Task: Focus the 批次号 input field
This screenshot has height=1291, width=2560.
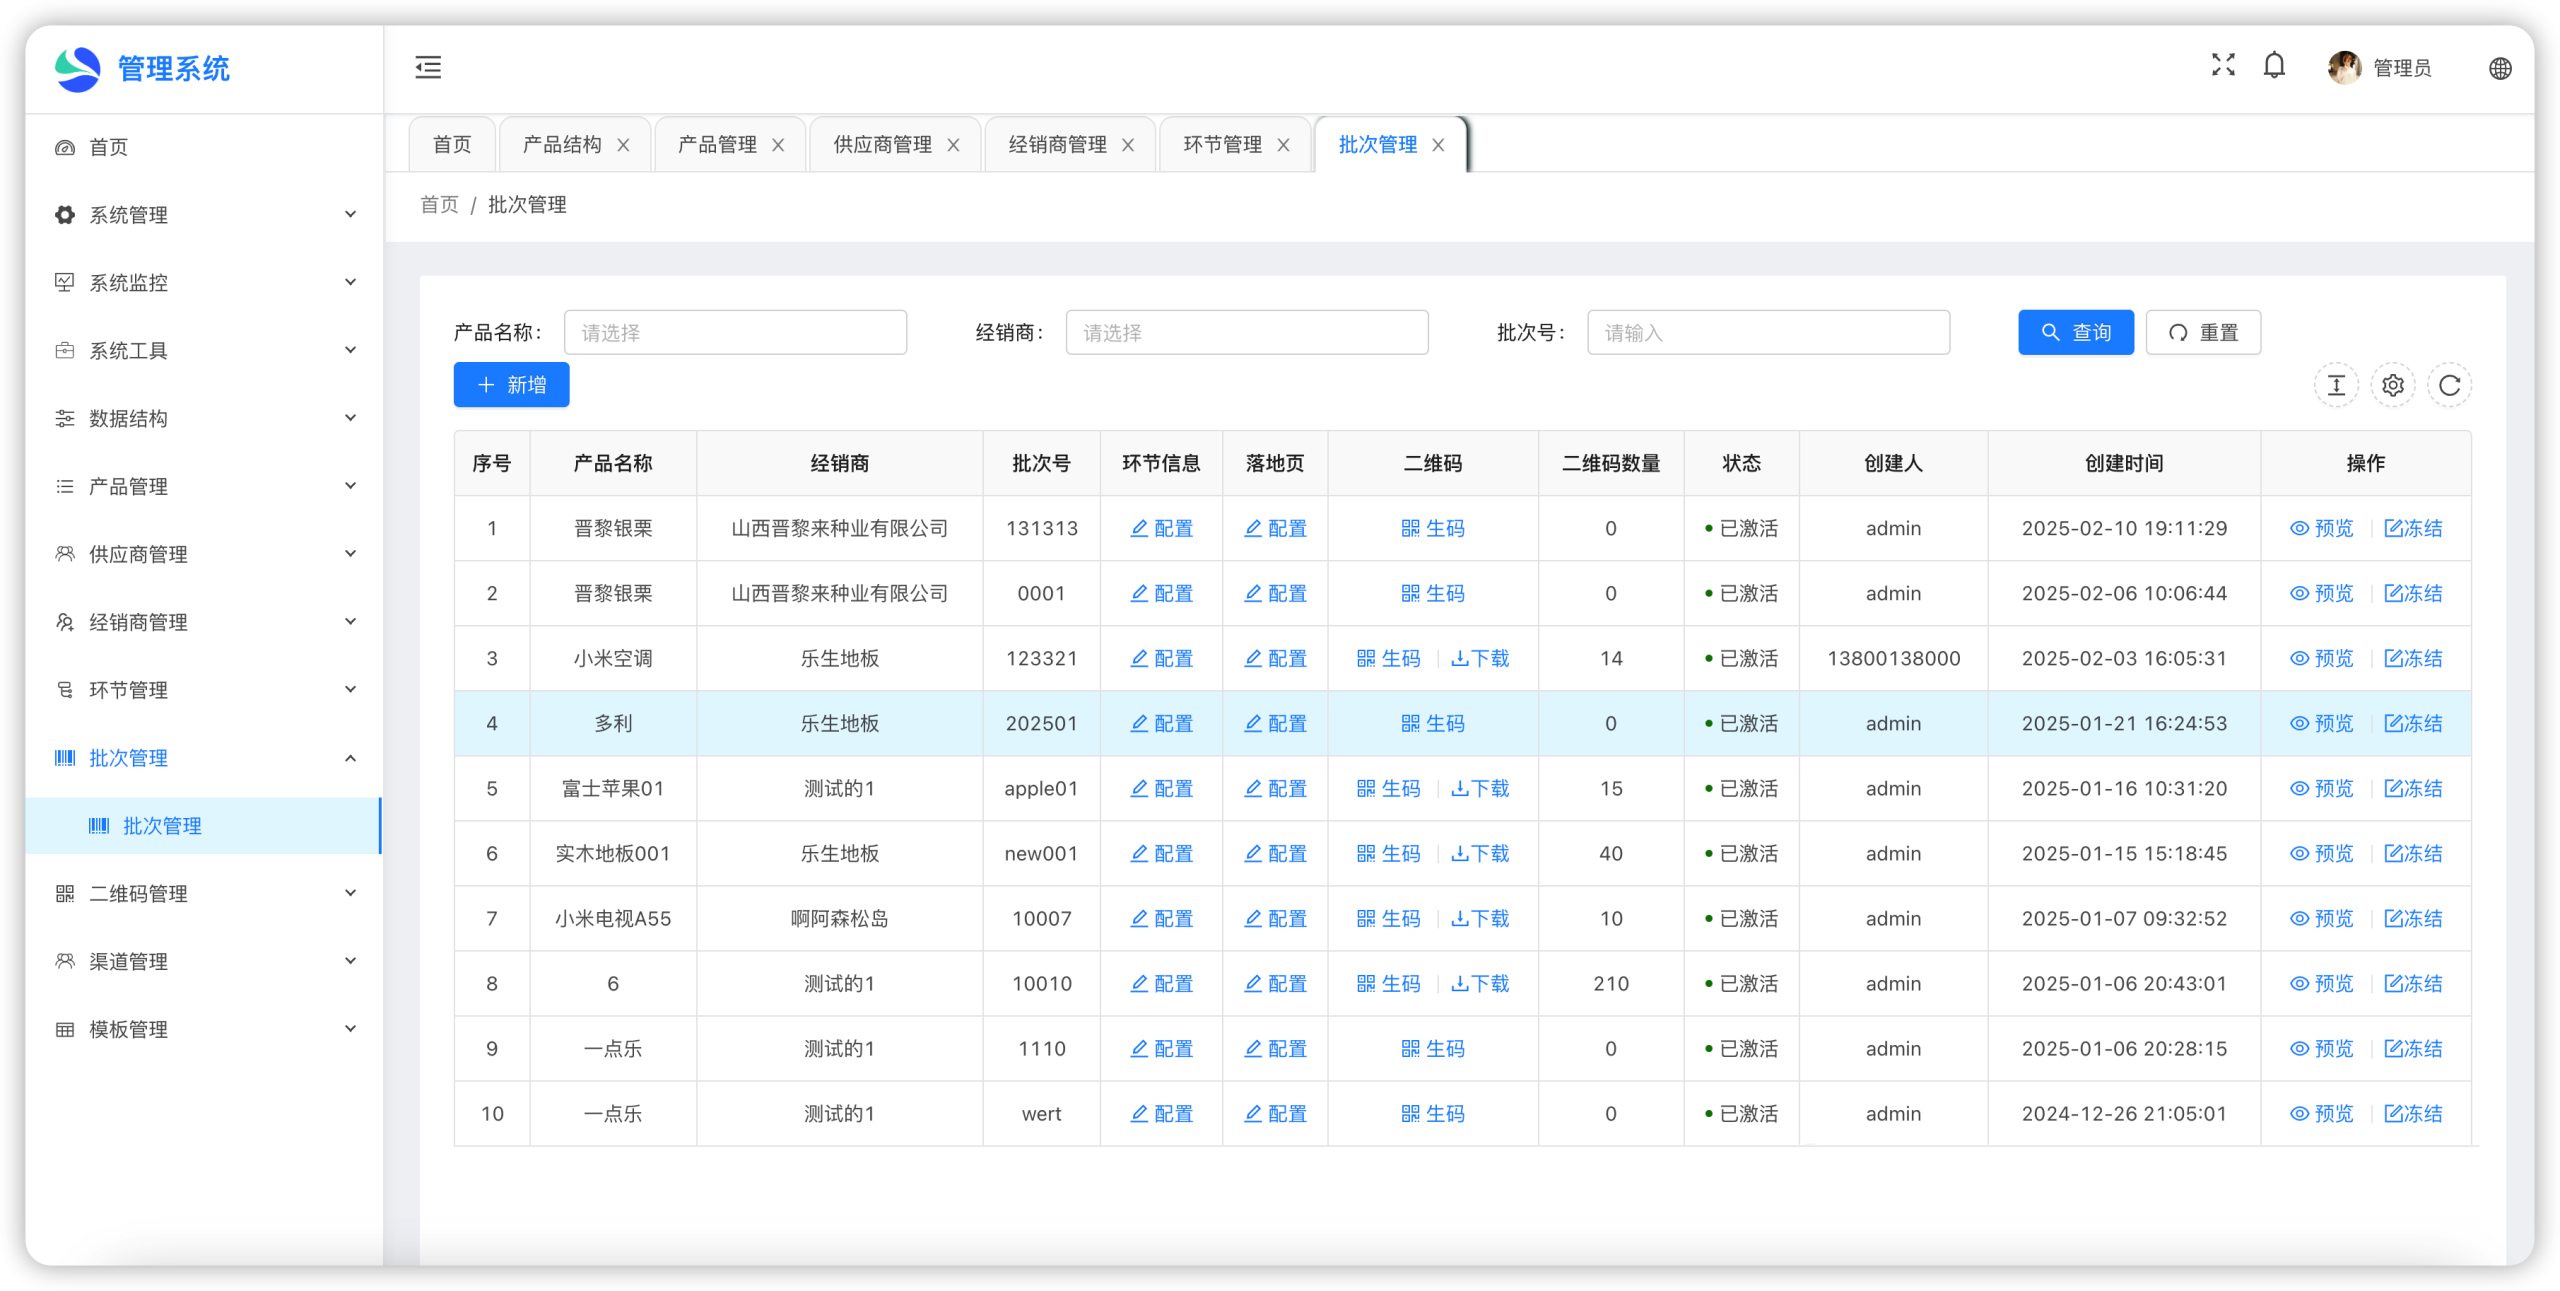Action: [1767, 332]
